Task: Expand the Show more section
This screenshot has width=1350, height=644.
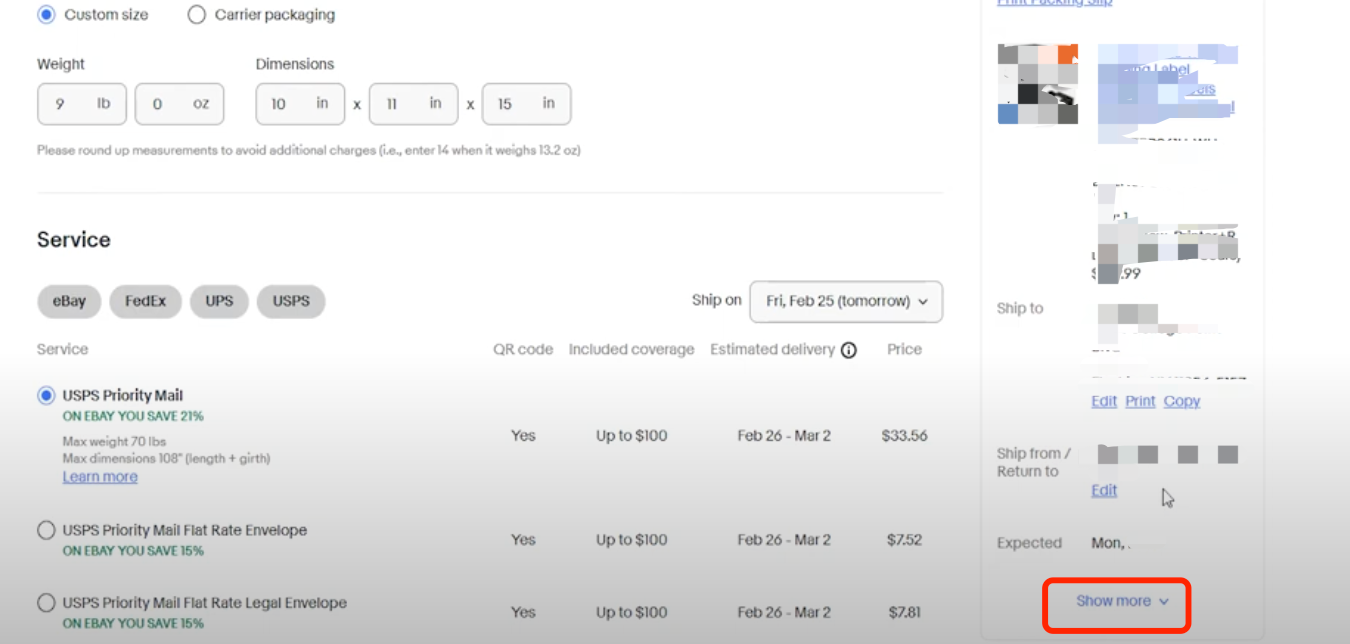Action: point(1122,601)
